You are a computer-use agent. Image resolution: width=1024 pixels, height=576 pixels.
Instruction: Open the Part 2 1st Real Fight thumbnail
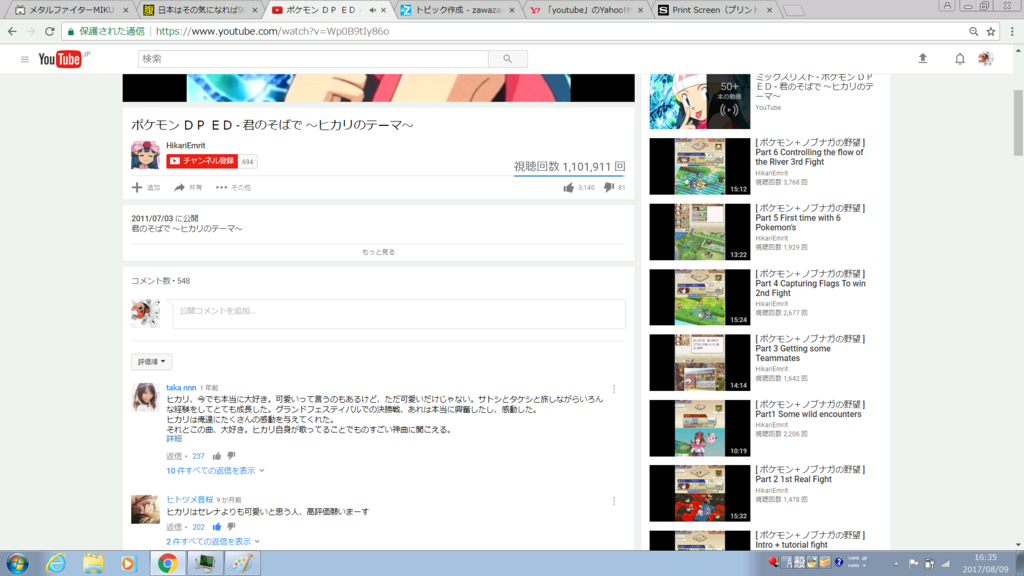pyautogui.click(x=699, y=493)
